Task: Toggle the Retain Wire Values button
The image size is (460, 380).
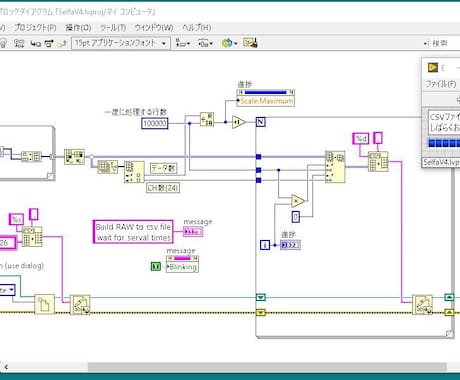Action: [19, 43]
